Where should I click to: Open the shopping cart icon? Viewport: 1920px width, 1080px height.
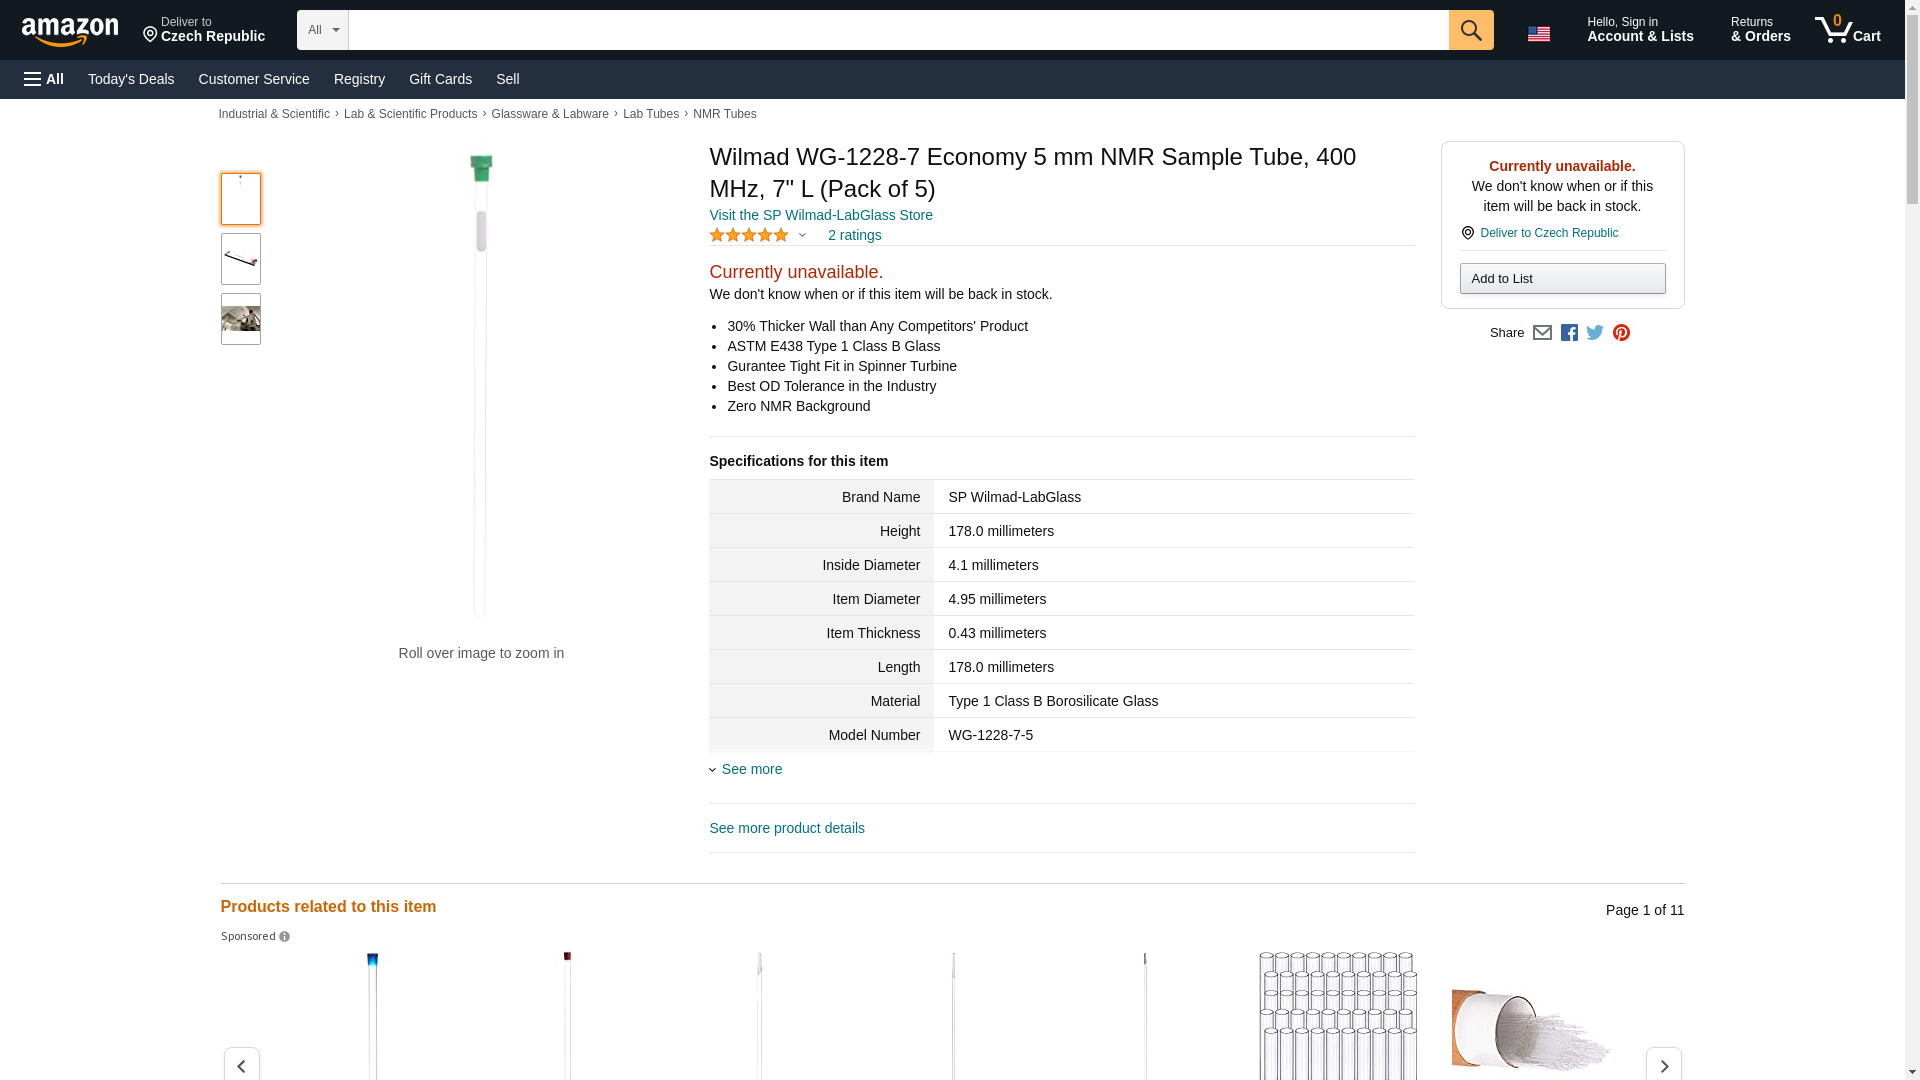click(1847, 30)
